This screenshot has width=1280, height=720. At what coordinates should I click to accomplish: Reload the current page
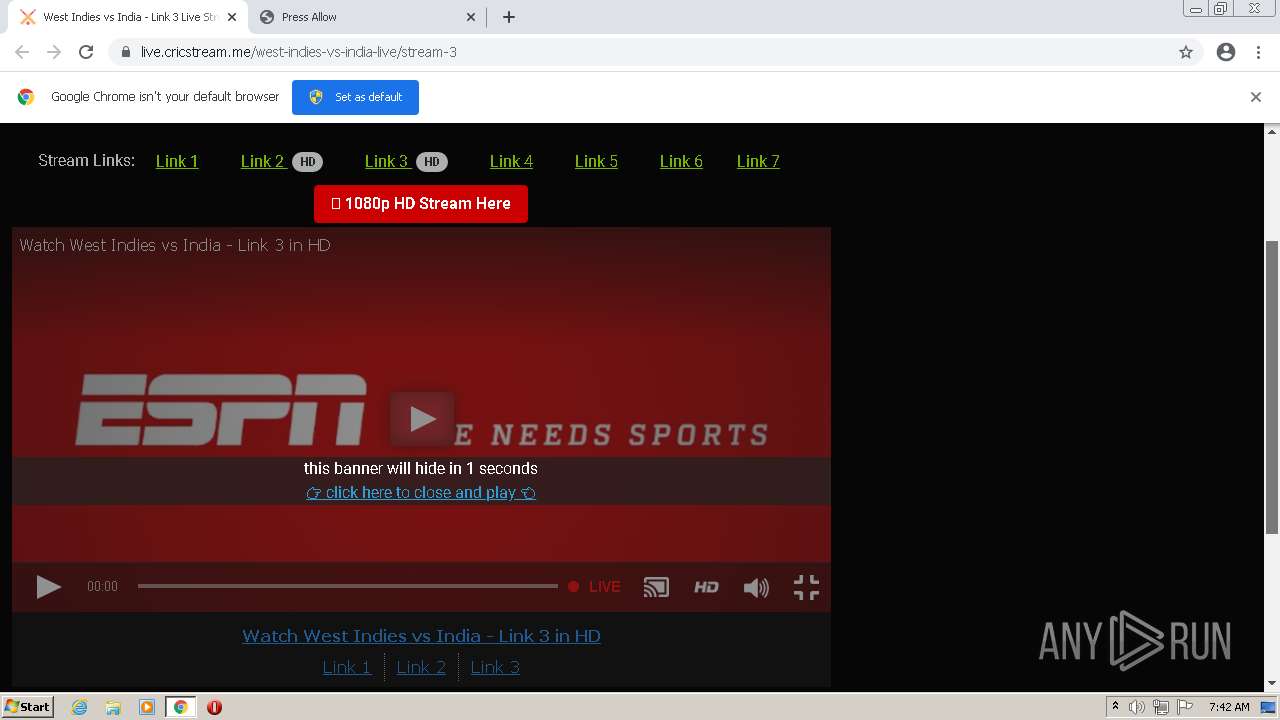(86, 52)
